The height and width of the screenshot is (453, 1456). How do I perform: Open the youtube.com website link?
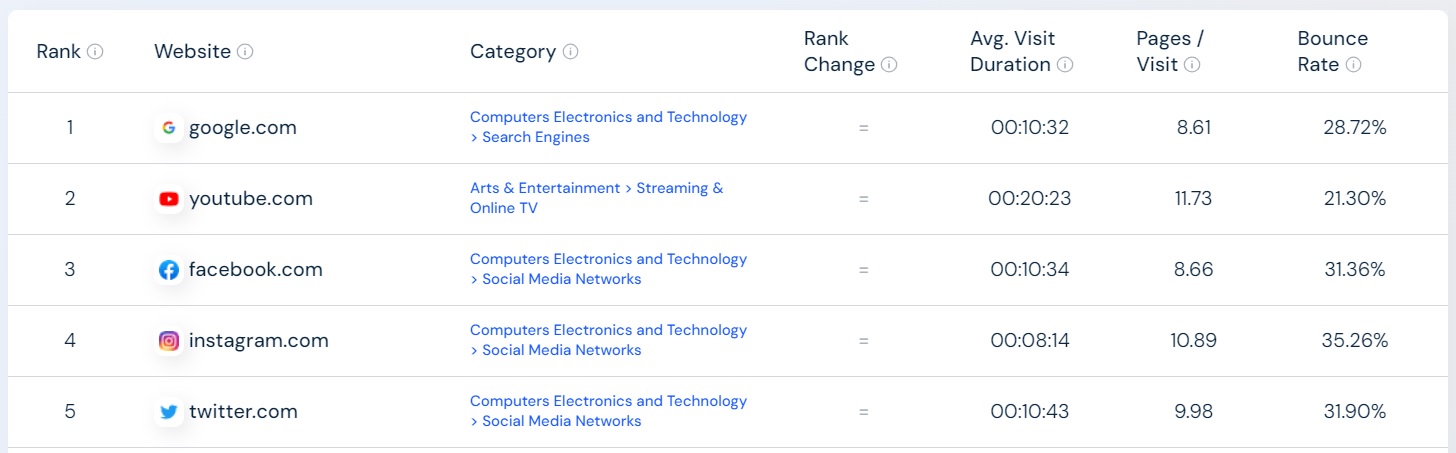click(x=250, y=199)
